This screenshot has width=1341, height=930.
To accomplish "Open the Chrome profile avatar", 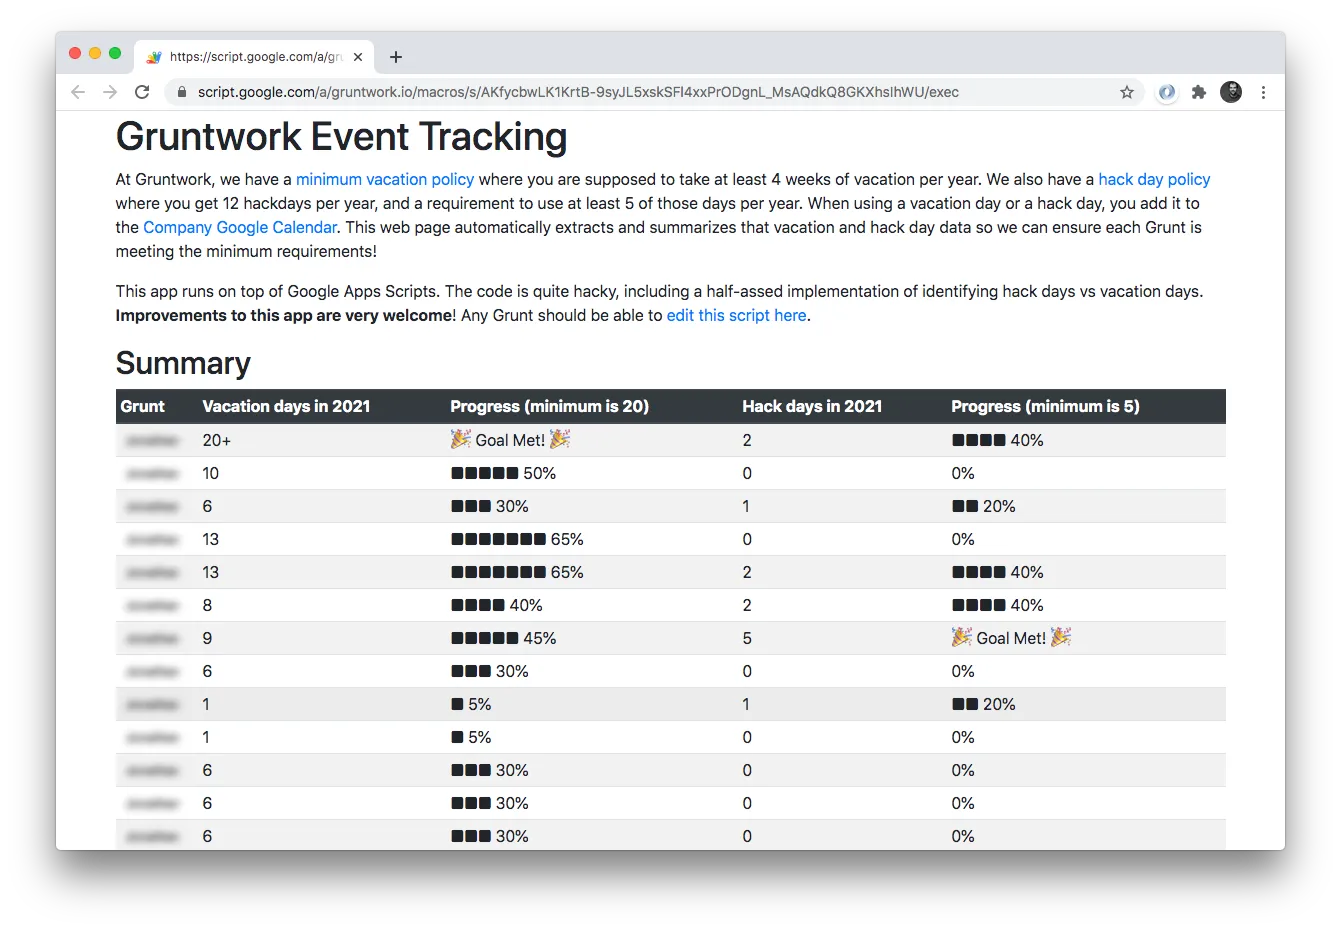I will point(1231,92).
